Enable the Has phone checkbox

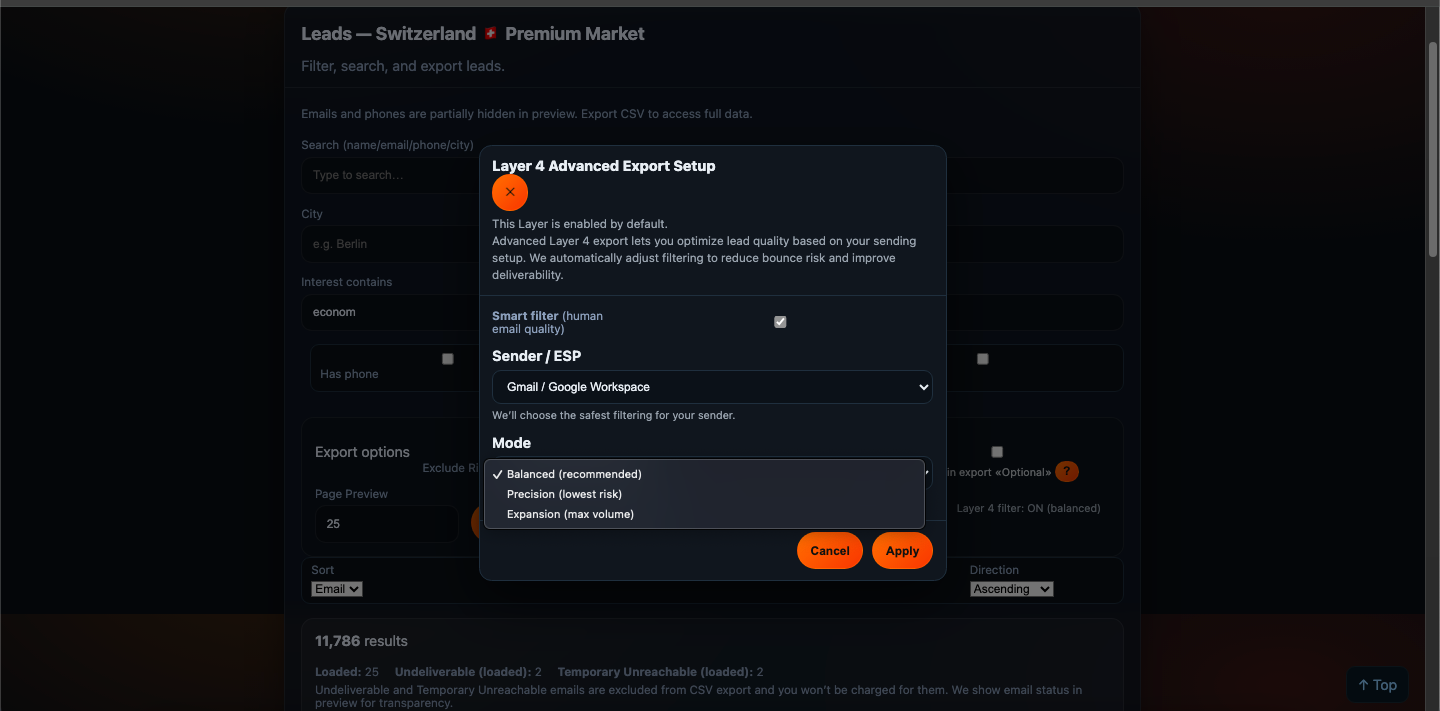pyautogui.click(x=448, y=359)
